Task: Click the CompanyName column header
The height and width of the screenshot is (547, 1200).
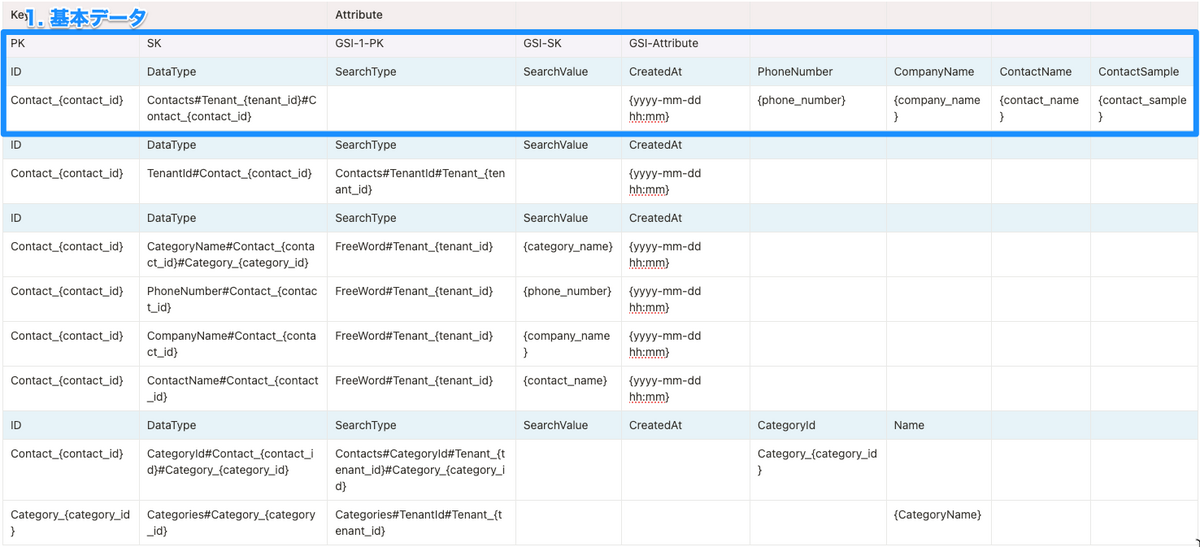Action: coord(939,72)
